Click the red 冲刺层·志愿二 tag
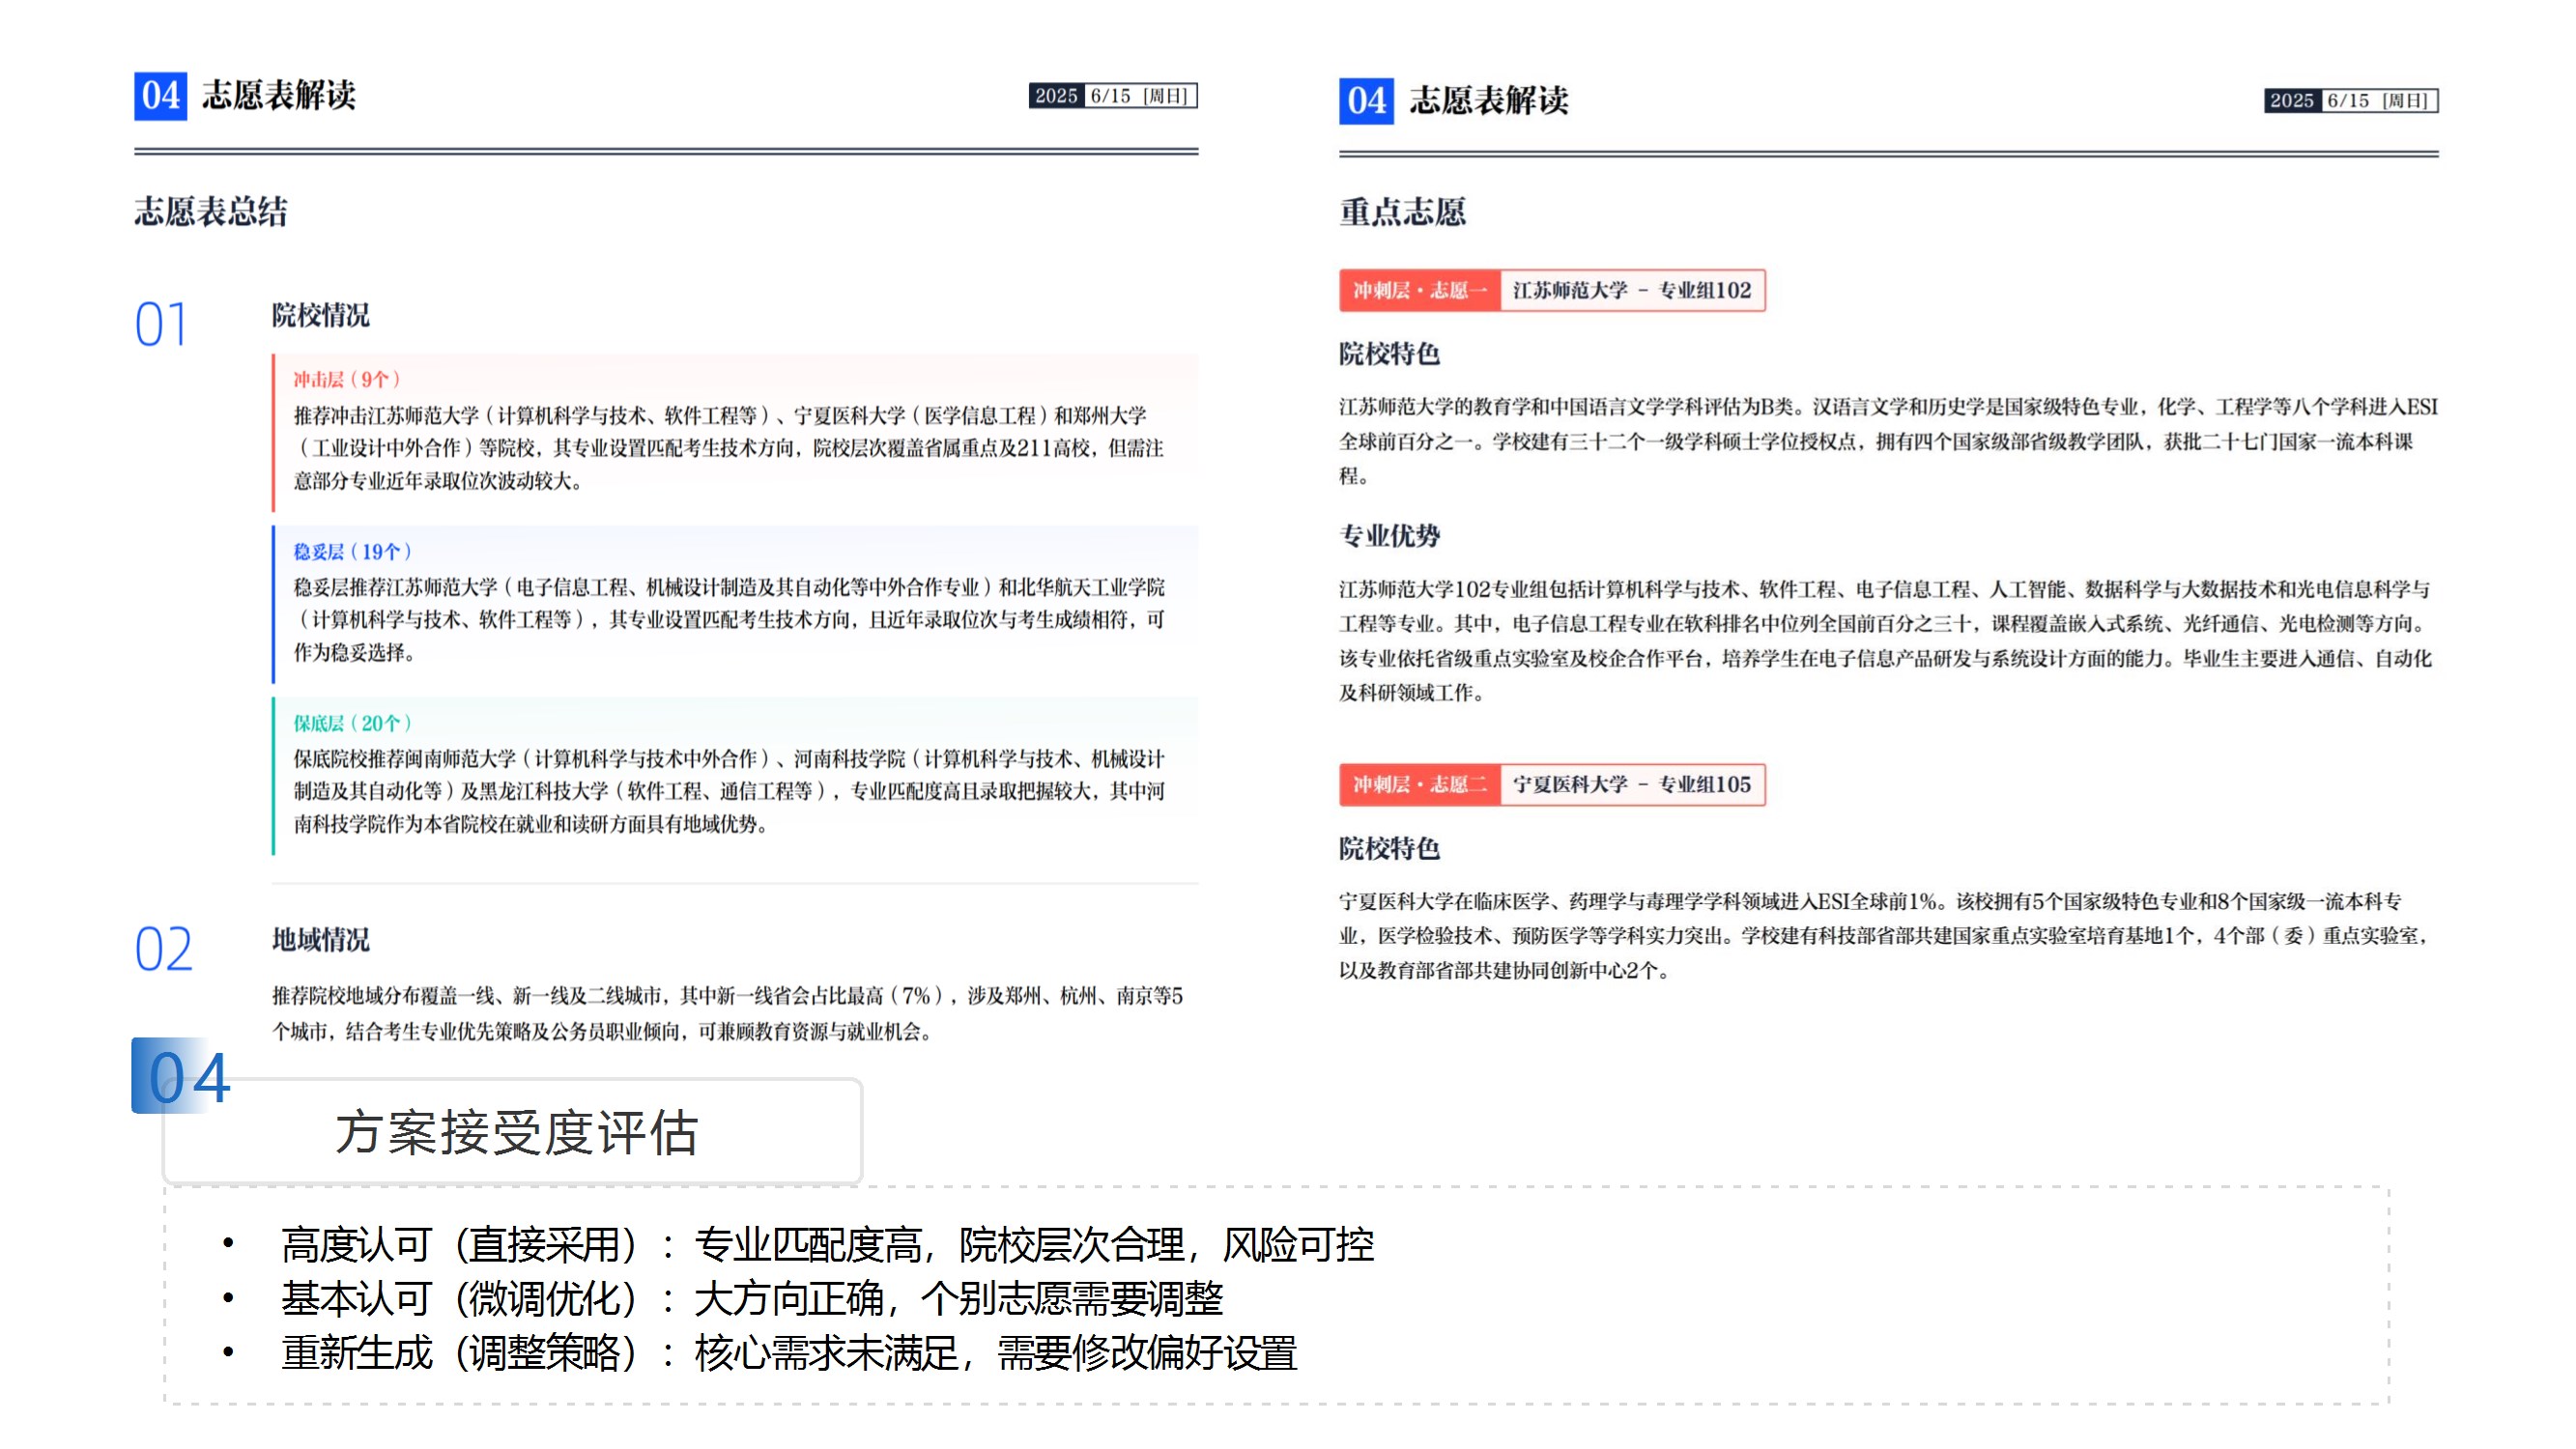The width and height of the screenshot is (2576, 1449). tap(1419, 784)
